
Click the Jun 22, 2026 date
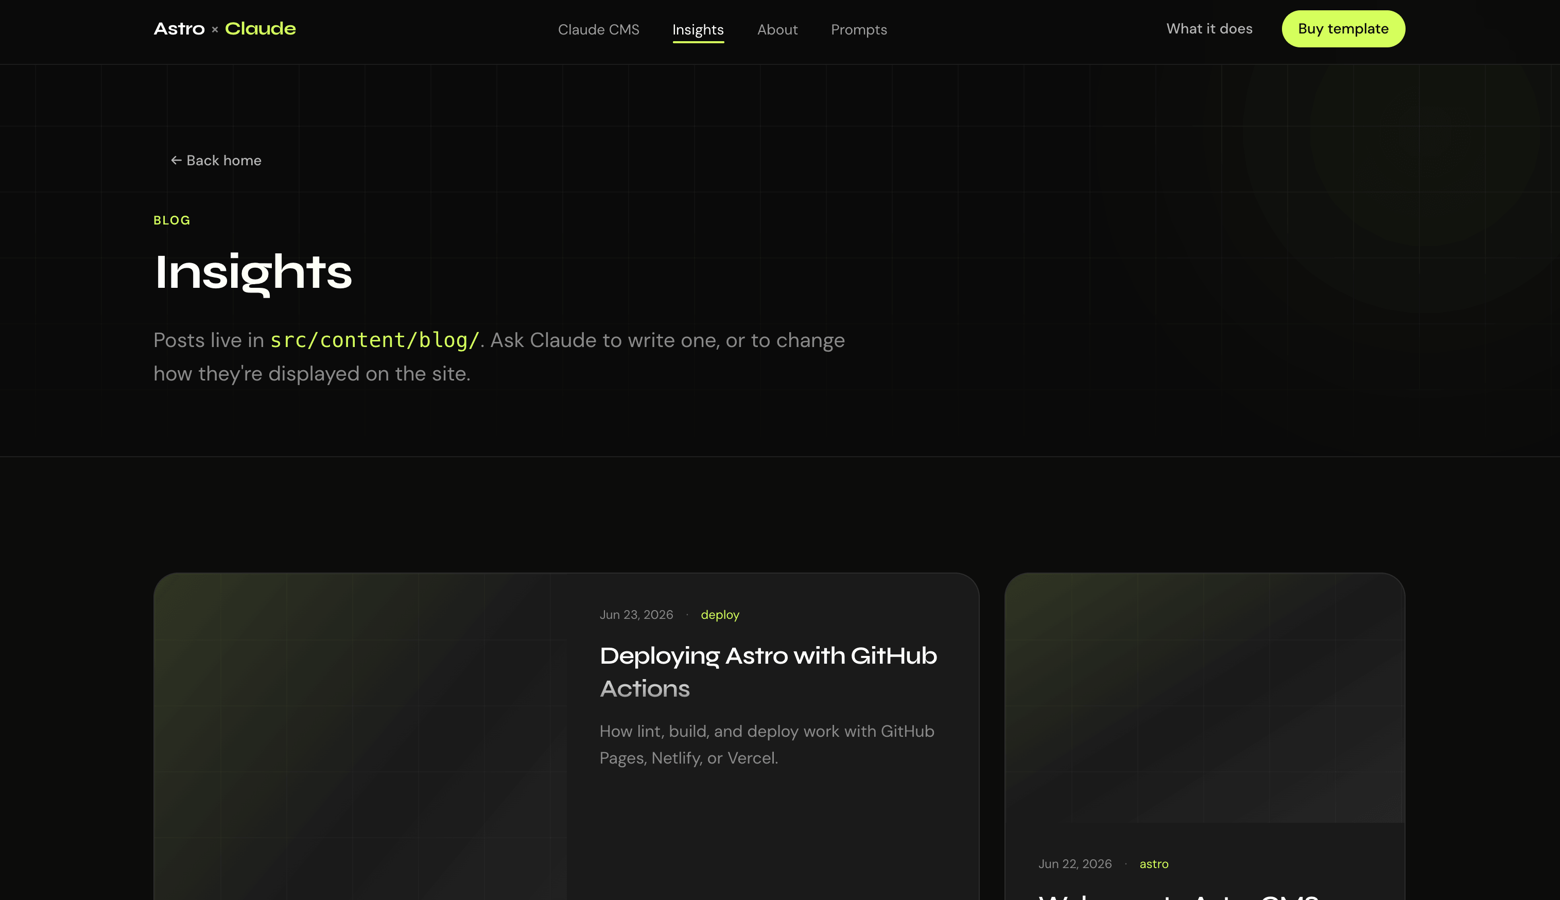(1075, 864)
